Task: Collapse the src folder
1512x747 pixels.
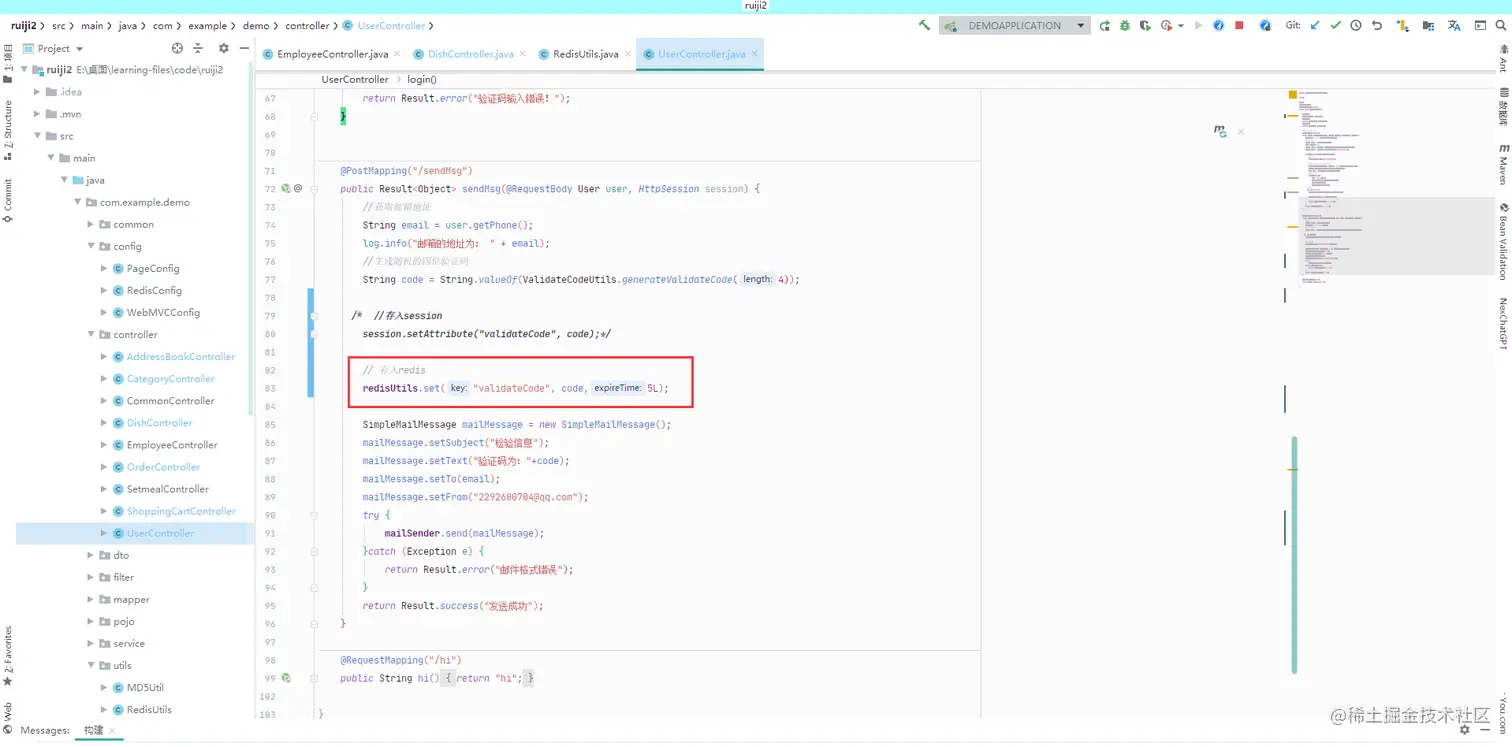Action: click(x=37, y=136)
